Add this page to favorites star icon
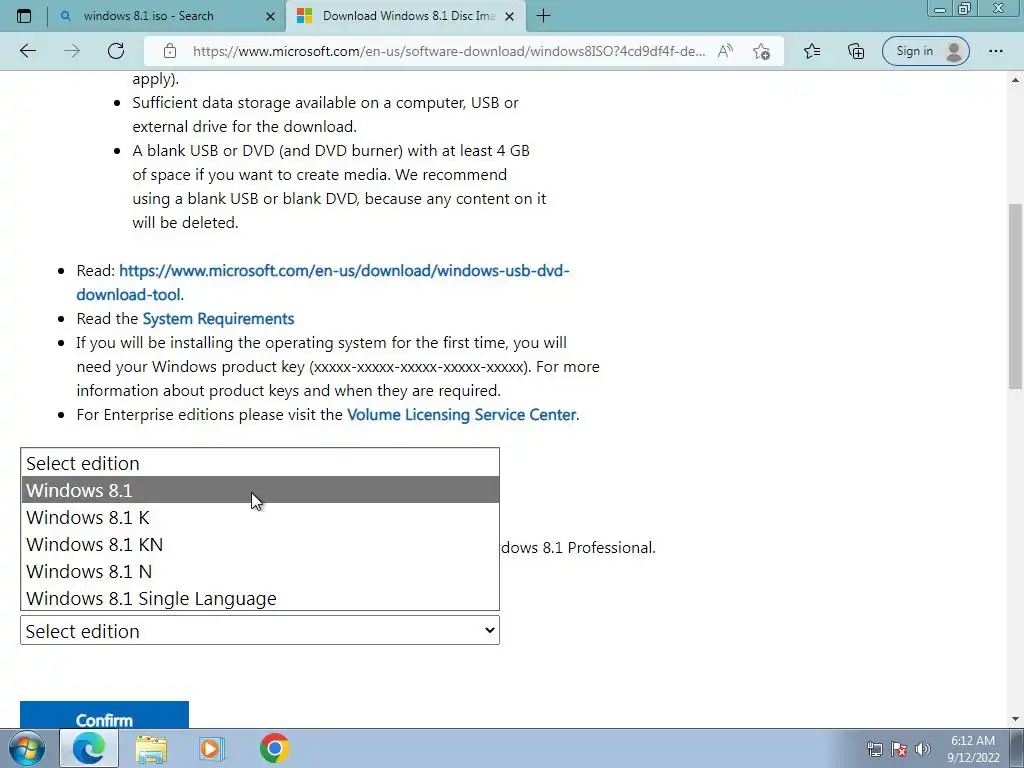Viewport: 1024px width, 768px height. pos(761,51)
